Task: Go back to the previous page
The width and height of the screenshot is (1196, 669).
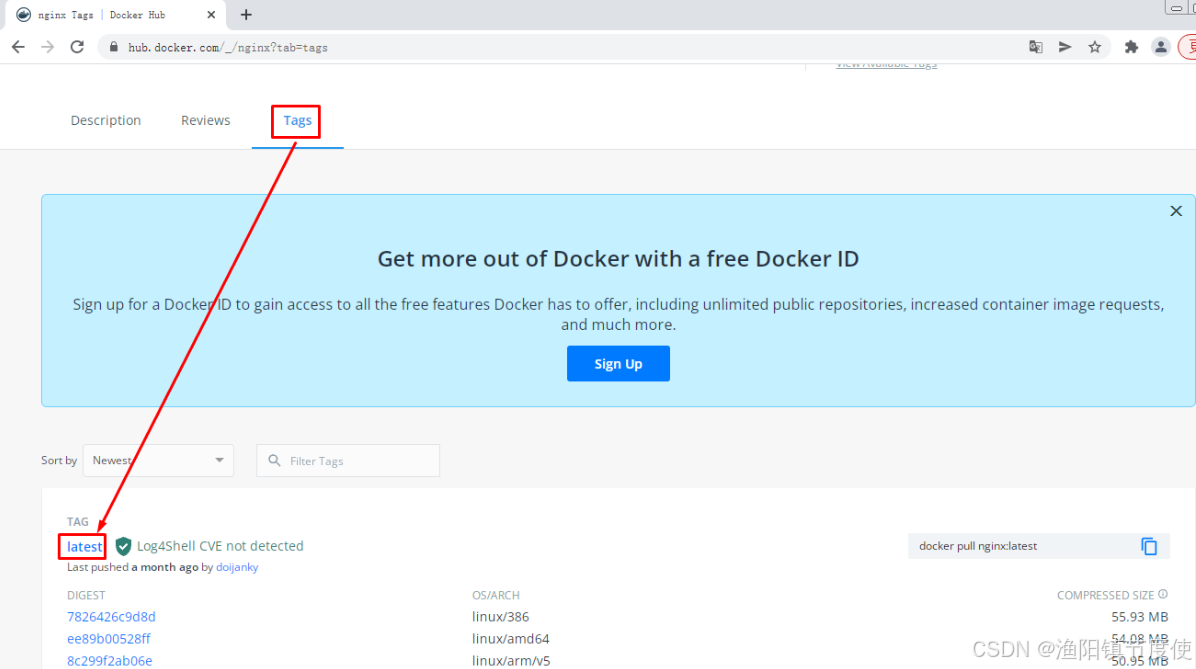Action: [18, 47]
